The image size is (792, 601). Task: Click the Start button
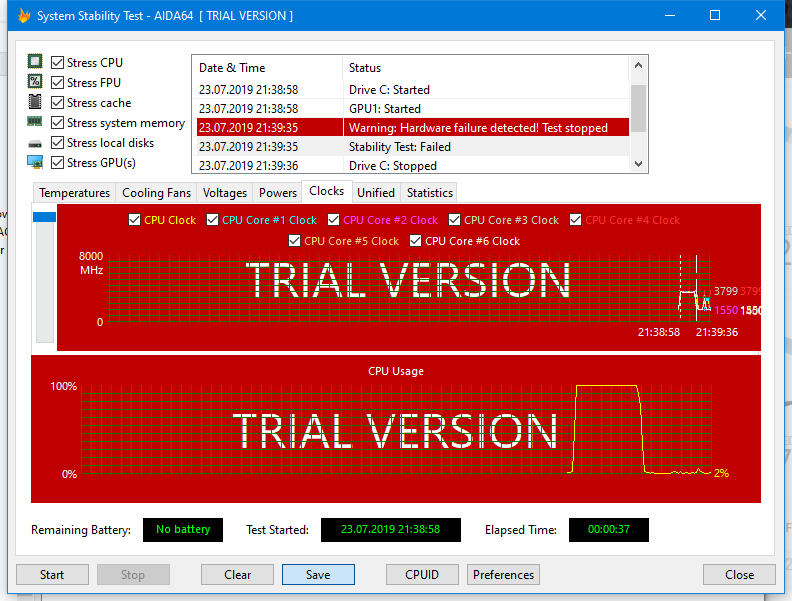coord(52,575)
